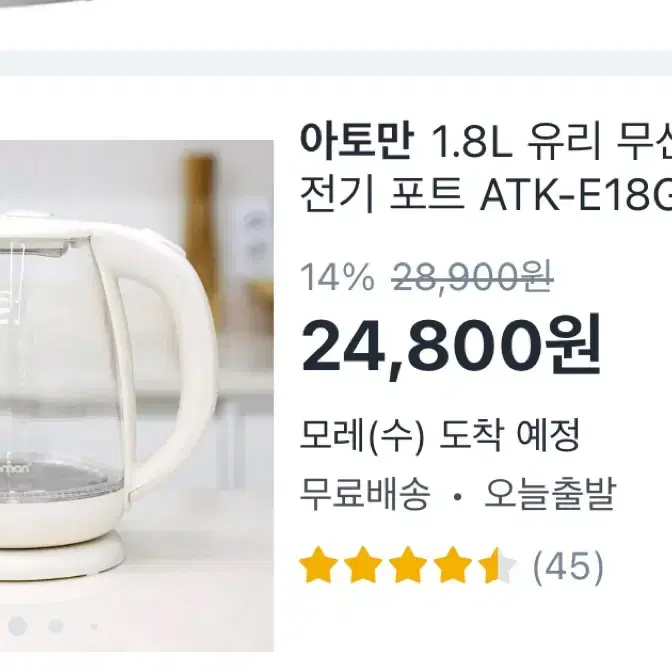Click the electric kettle product image

[x=137, y=396]
